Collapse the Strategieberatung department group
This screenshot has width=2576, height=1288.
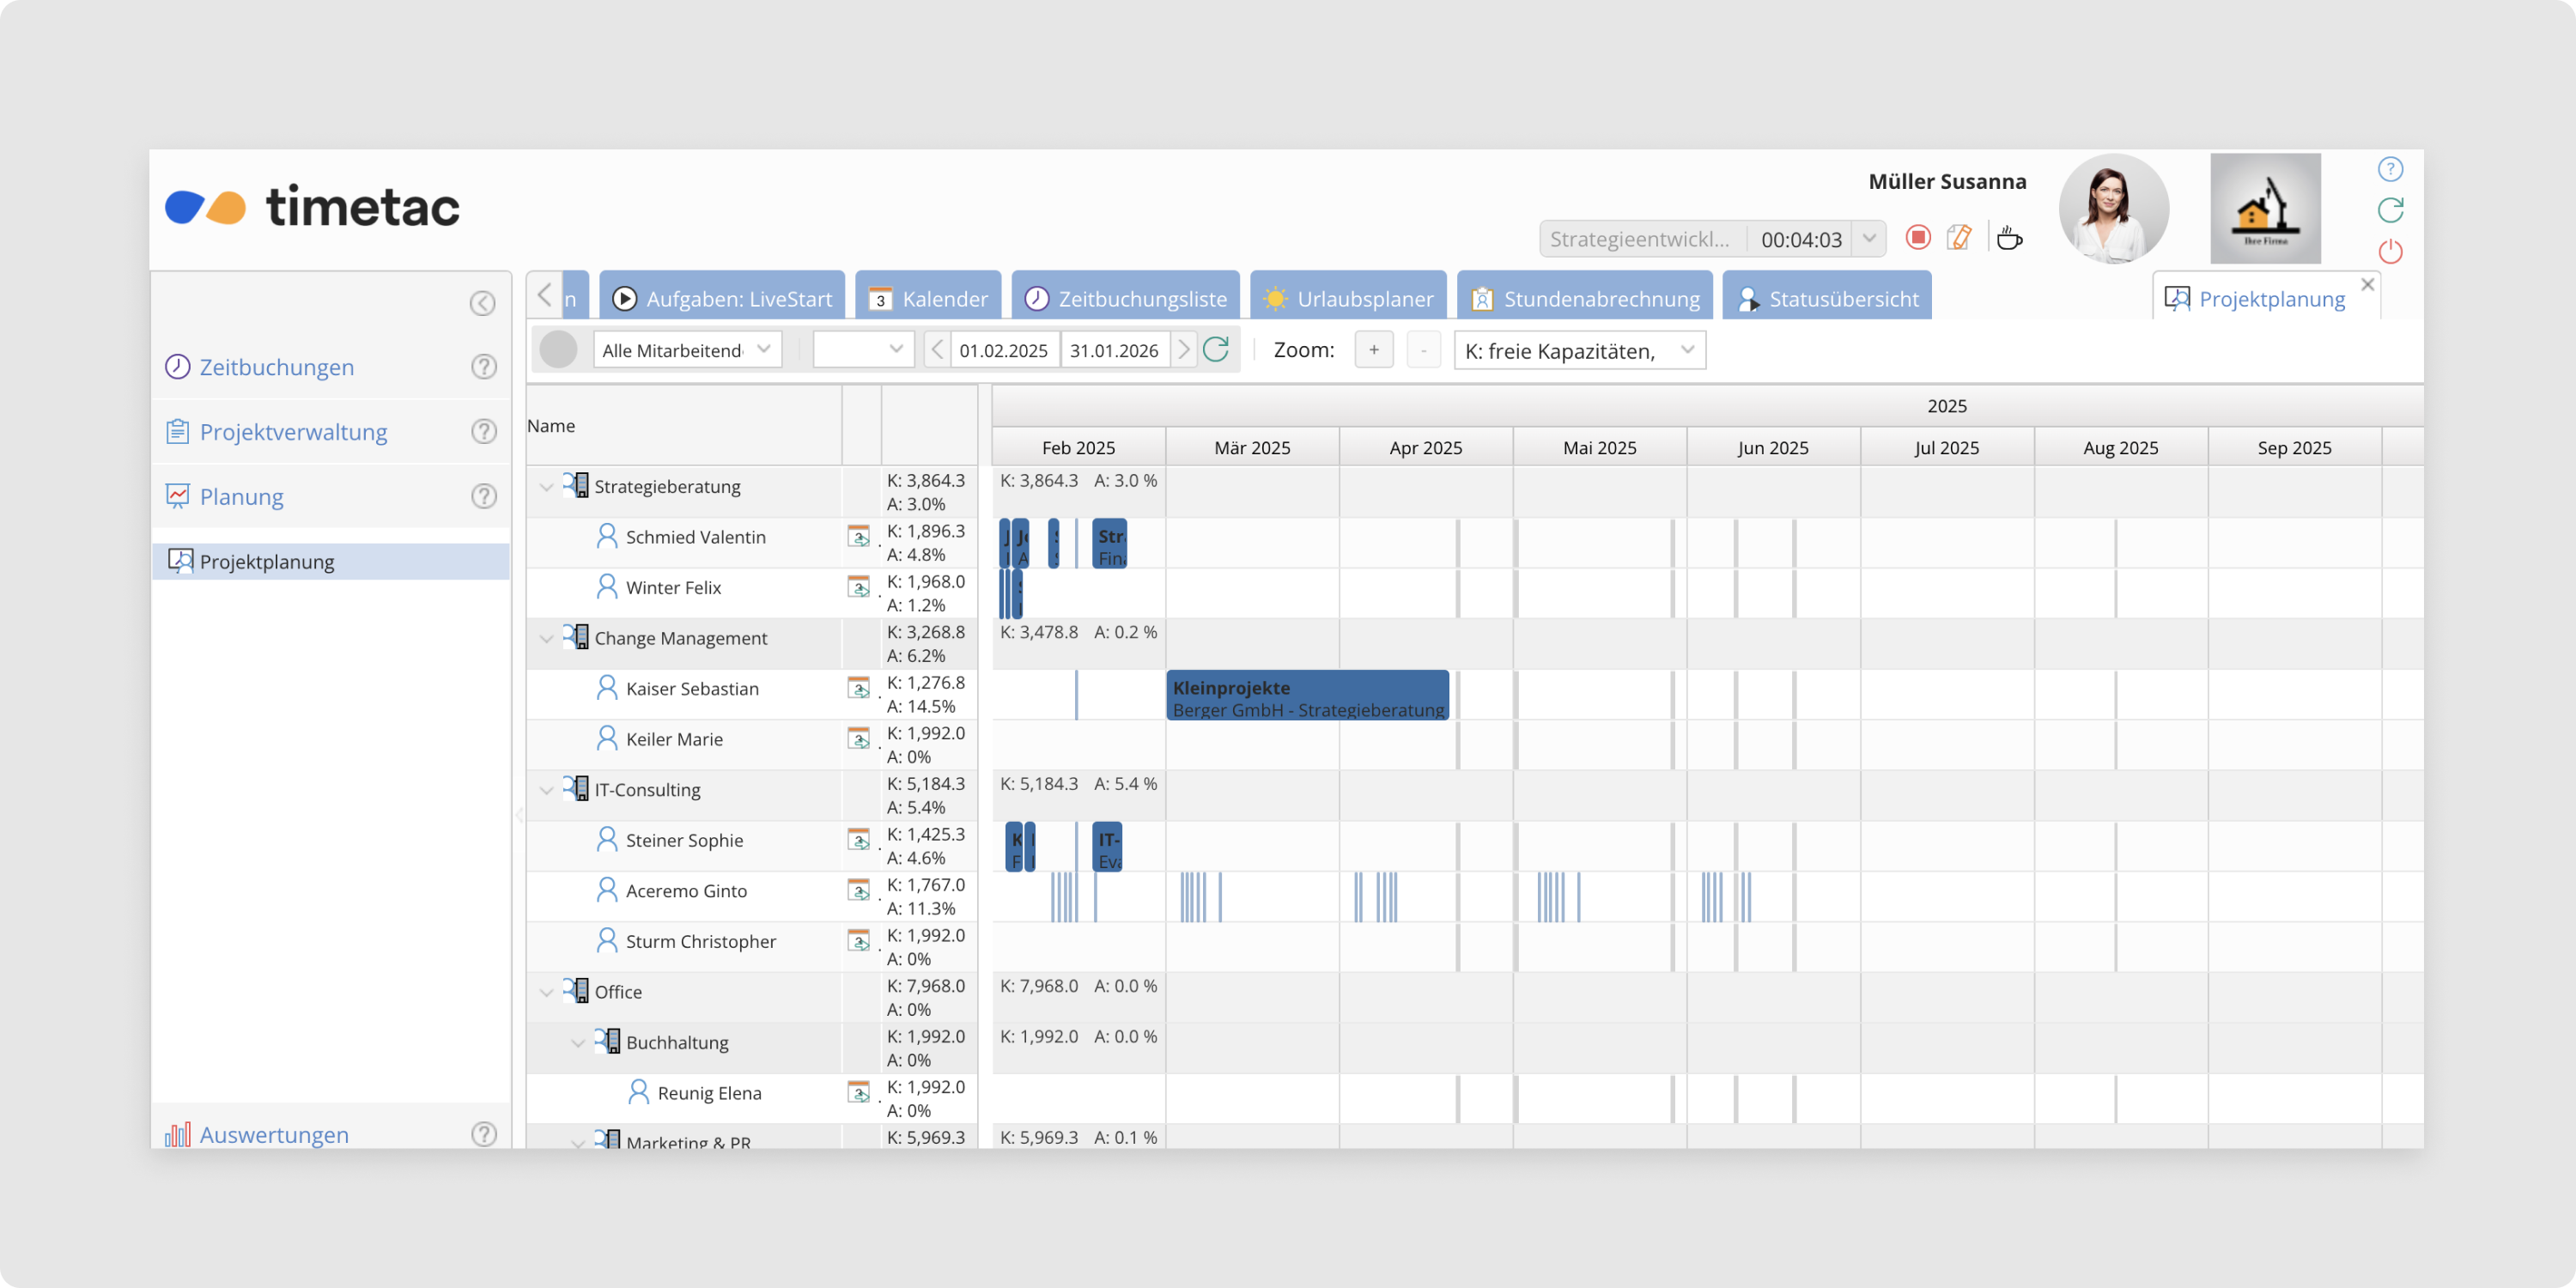coord(546,487)
